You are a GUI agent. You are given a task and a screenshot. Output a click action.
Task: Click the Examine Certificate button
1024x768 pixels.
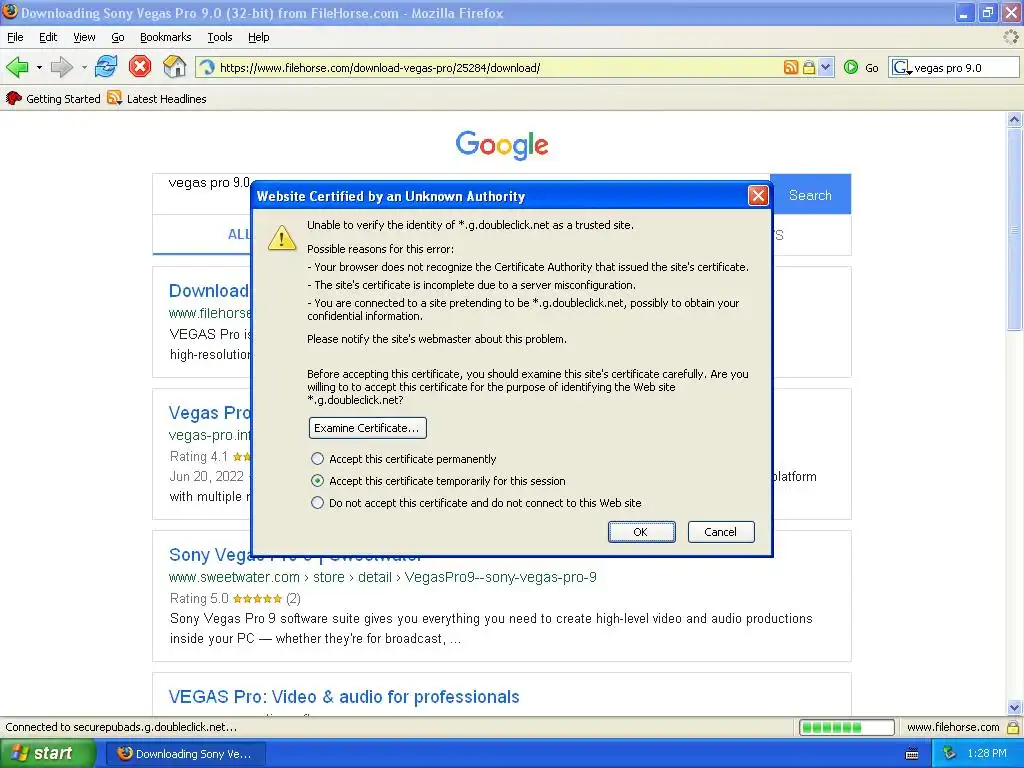(x=368, y=428)
